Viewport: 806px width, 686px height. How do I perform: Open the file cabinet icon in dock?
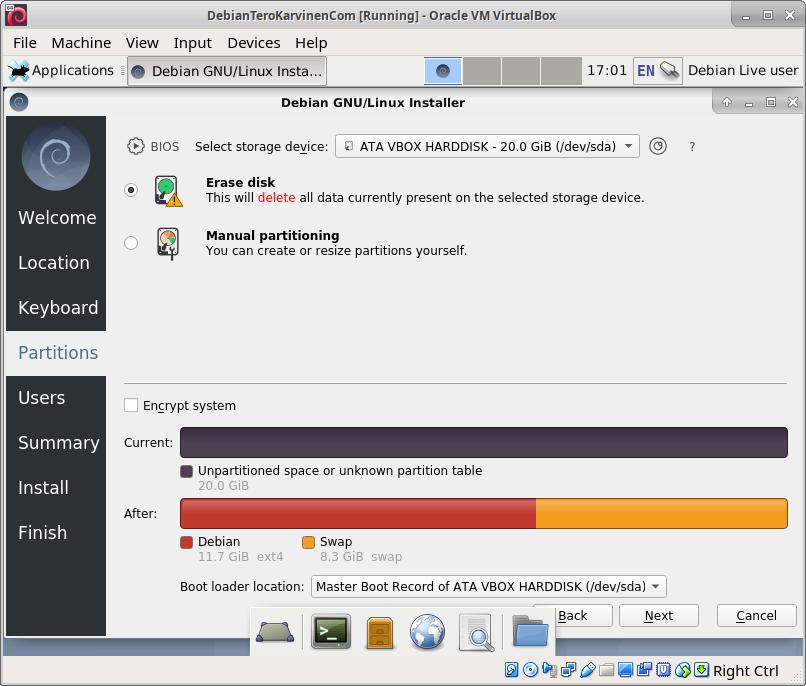click(380, 632)
